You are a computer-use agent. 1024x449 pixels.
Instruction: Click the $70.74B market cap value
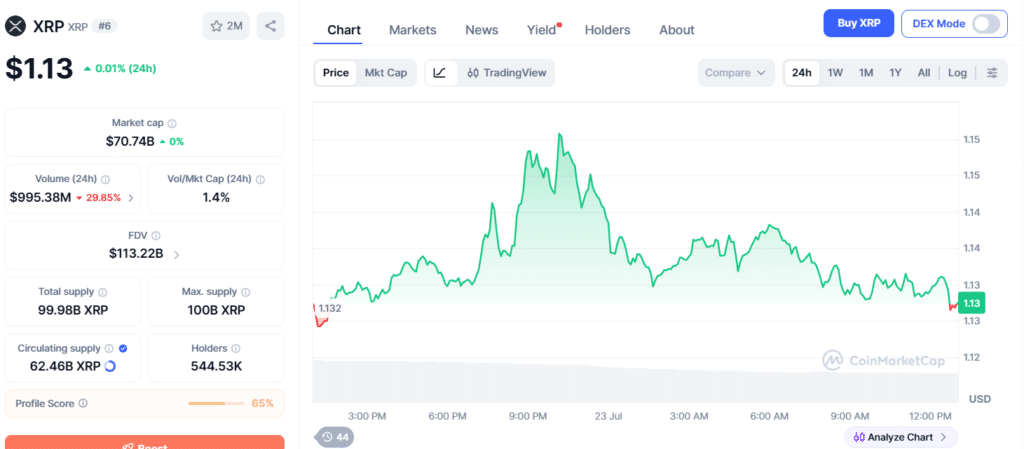(130, 141)
